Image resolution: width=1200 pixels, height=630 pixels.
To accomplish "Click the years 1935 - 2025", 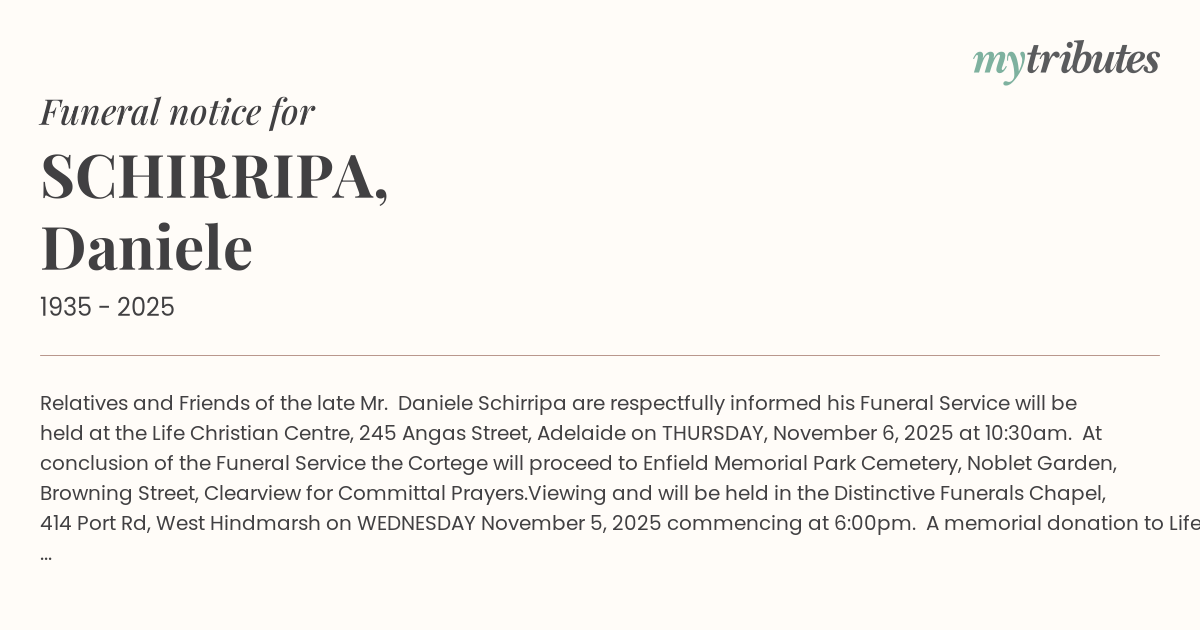I will click(x=107, y=307).
